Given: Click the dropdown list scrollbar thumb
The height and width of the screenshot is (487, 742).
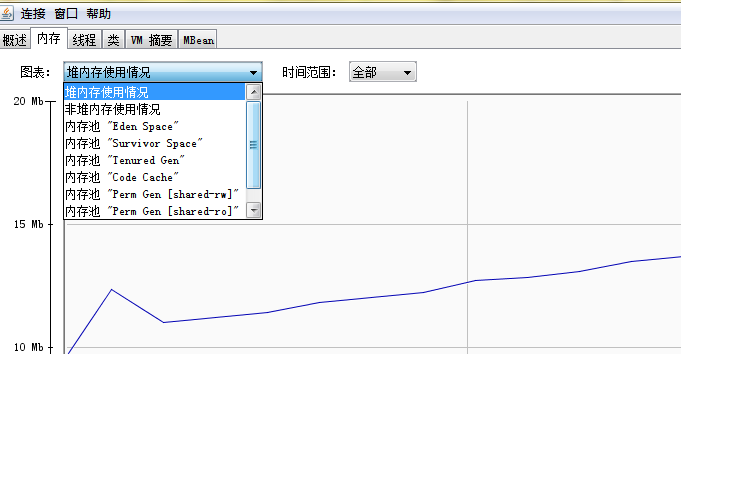Looking at the screenshot, I should [254, 145].
